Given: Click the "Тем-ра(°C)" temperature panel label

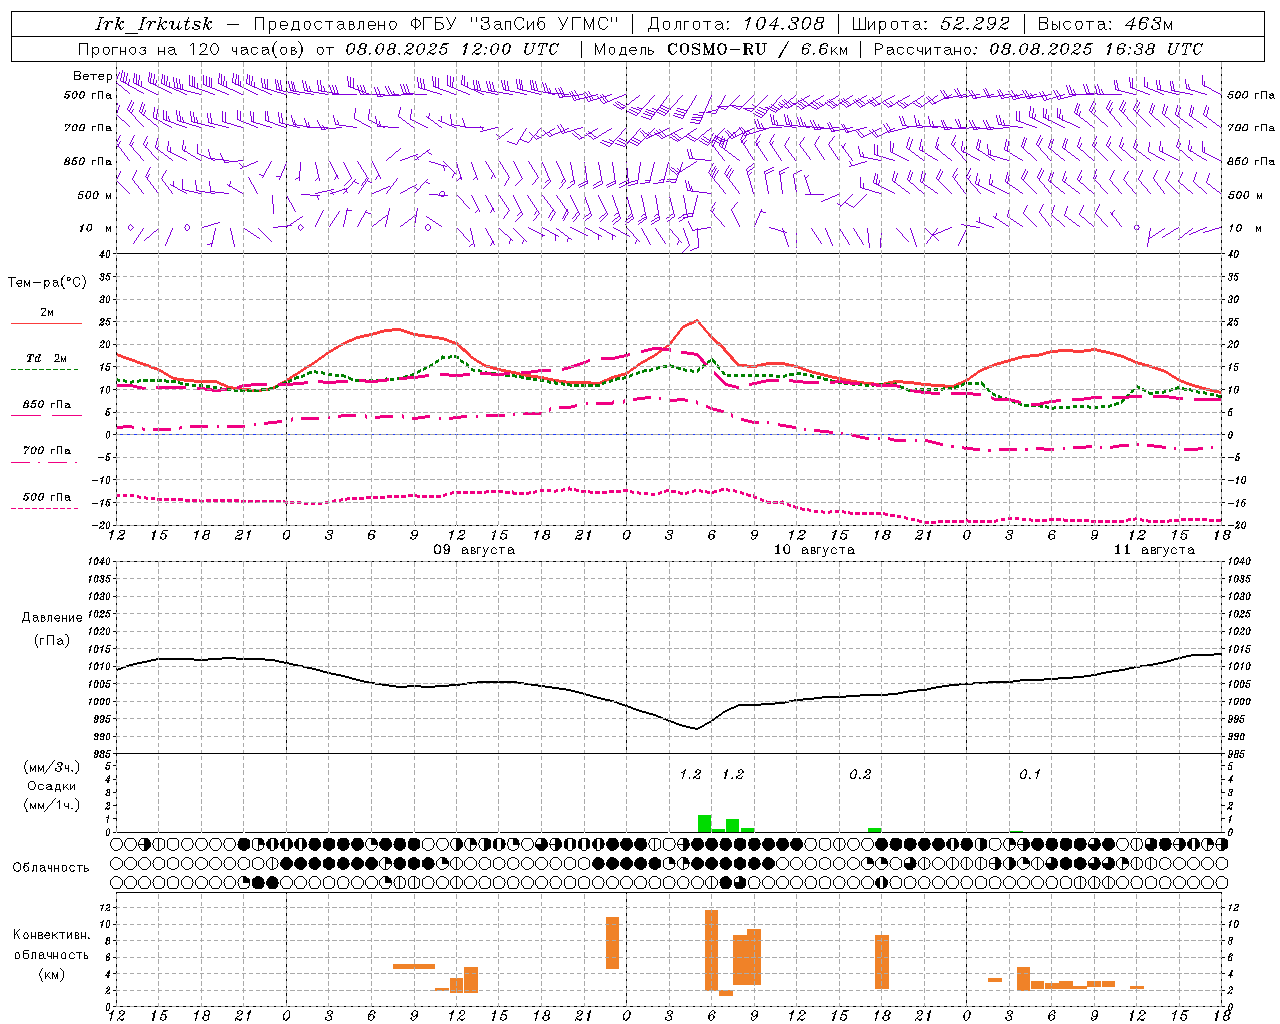Looking at the screenshot, I should (x=47, y=283).
